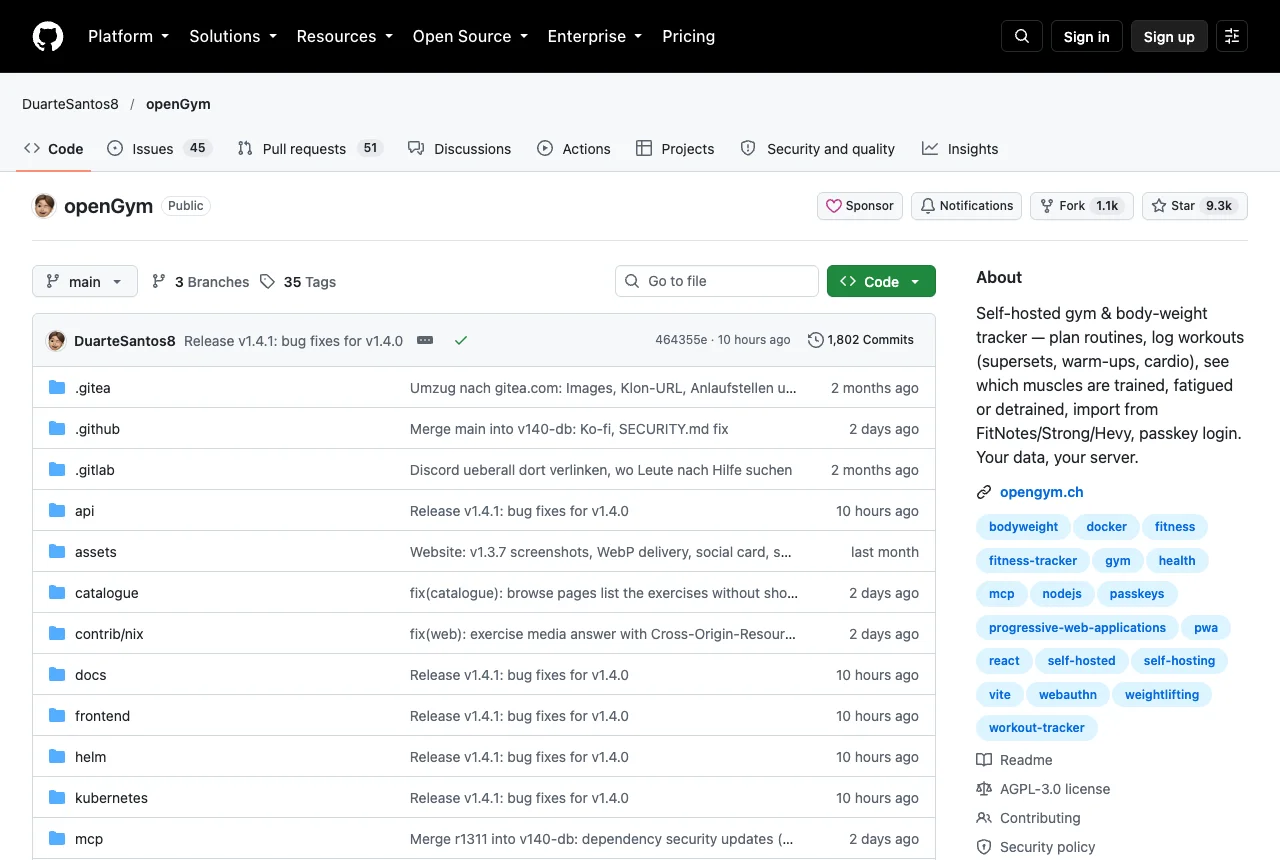Click the Notifications bell button
This screenshot has height=860, width=1280.
(x=966, y=206)
